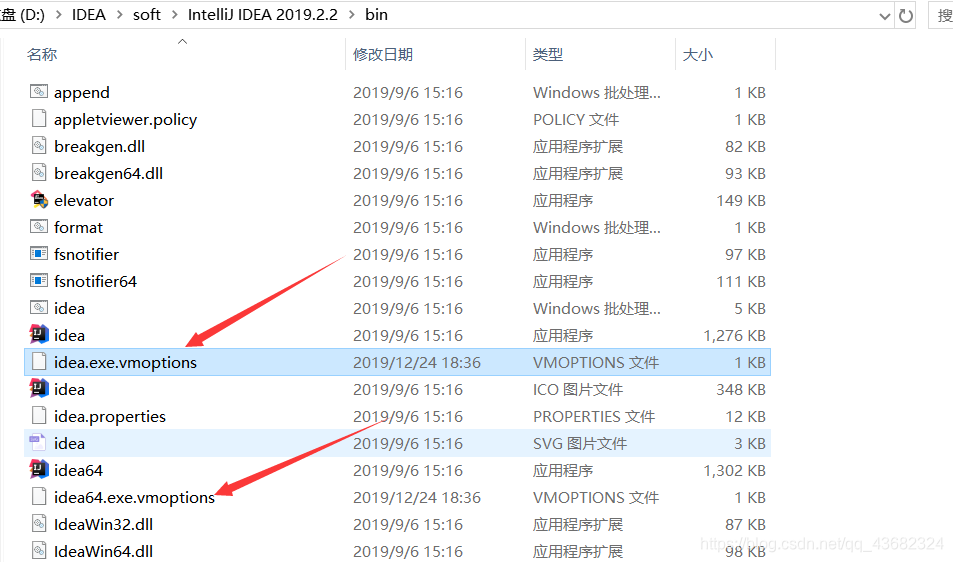
Task: Sort files by the 类型 column header
Action: pyautogui.click(x=548, y=55)
